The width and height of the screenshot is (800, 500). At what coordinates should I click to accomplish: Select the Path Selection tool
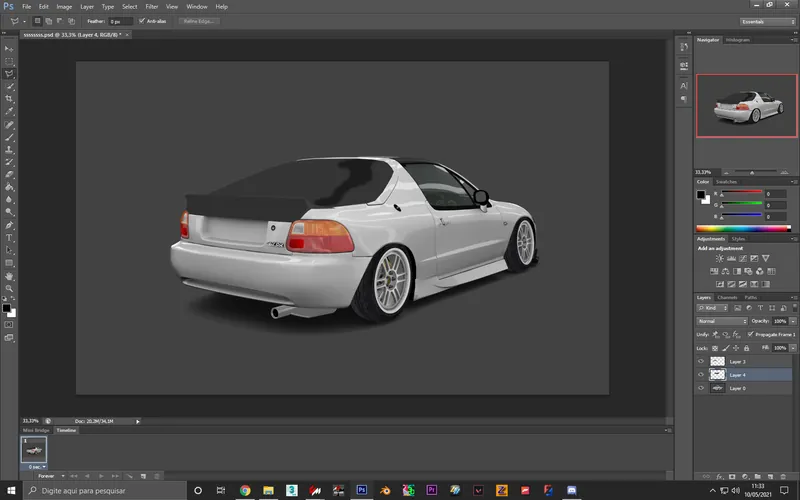point(9,251)
